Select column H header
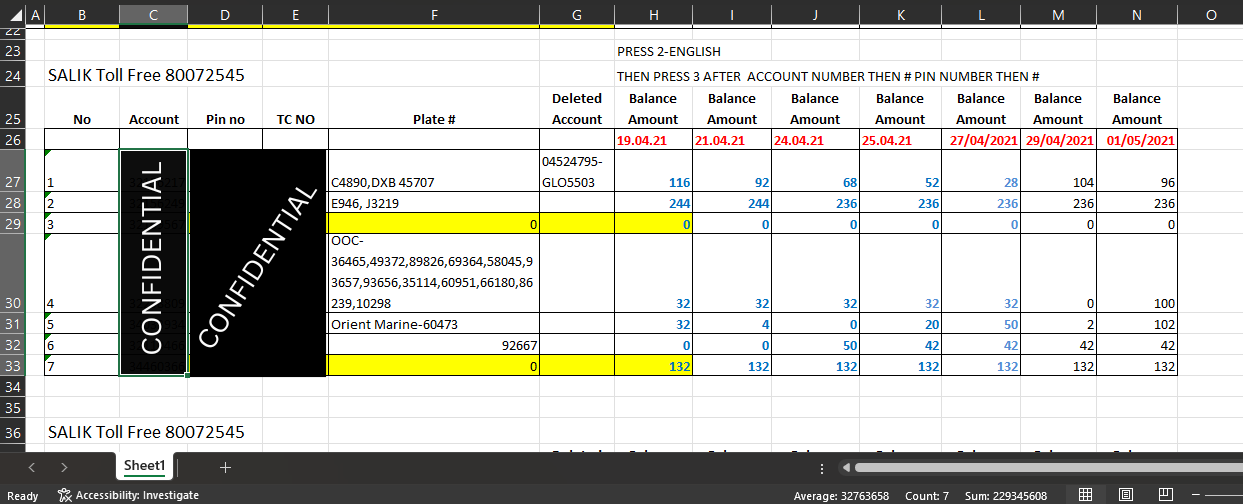The width and height of the screenshot is (1243, 504). point(652,15)
